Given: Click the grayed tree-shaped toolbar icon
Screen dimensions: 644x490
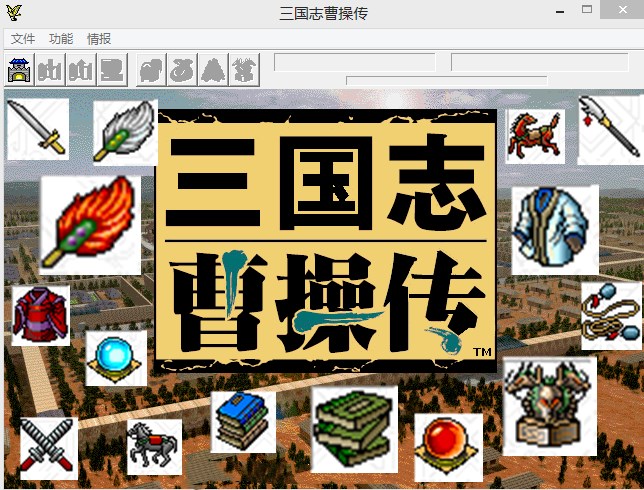Looking at the screenshot, I should [213, 70].
